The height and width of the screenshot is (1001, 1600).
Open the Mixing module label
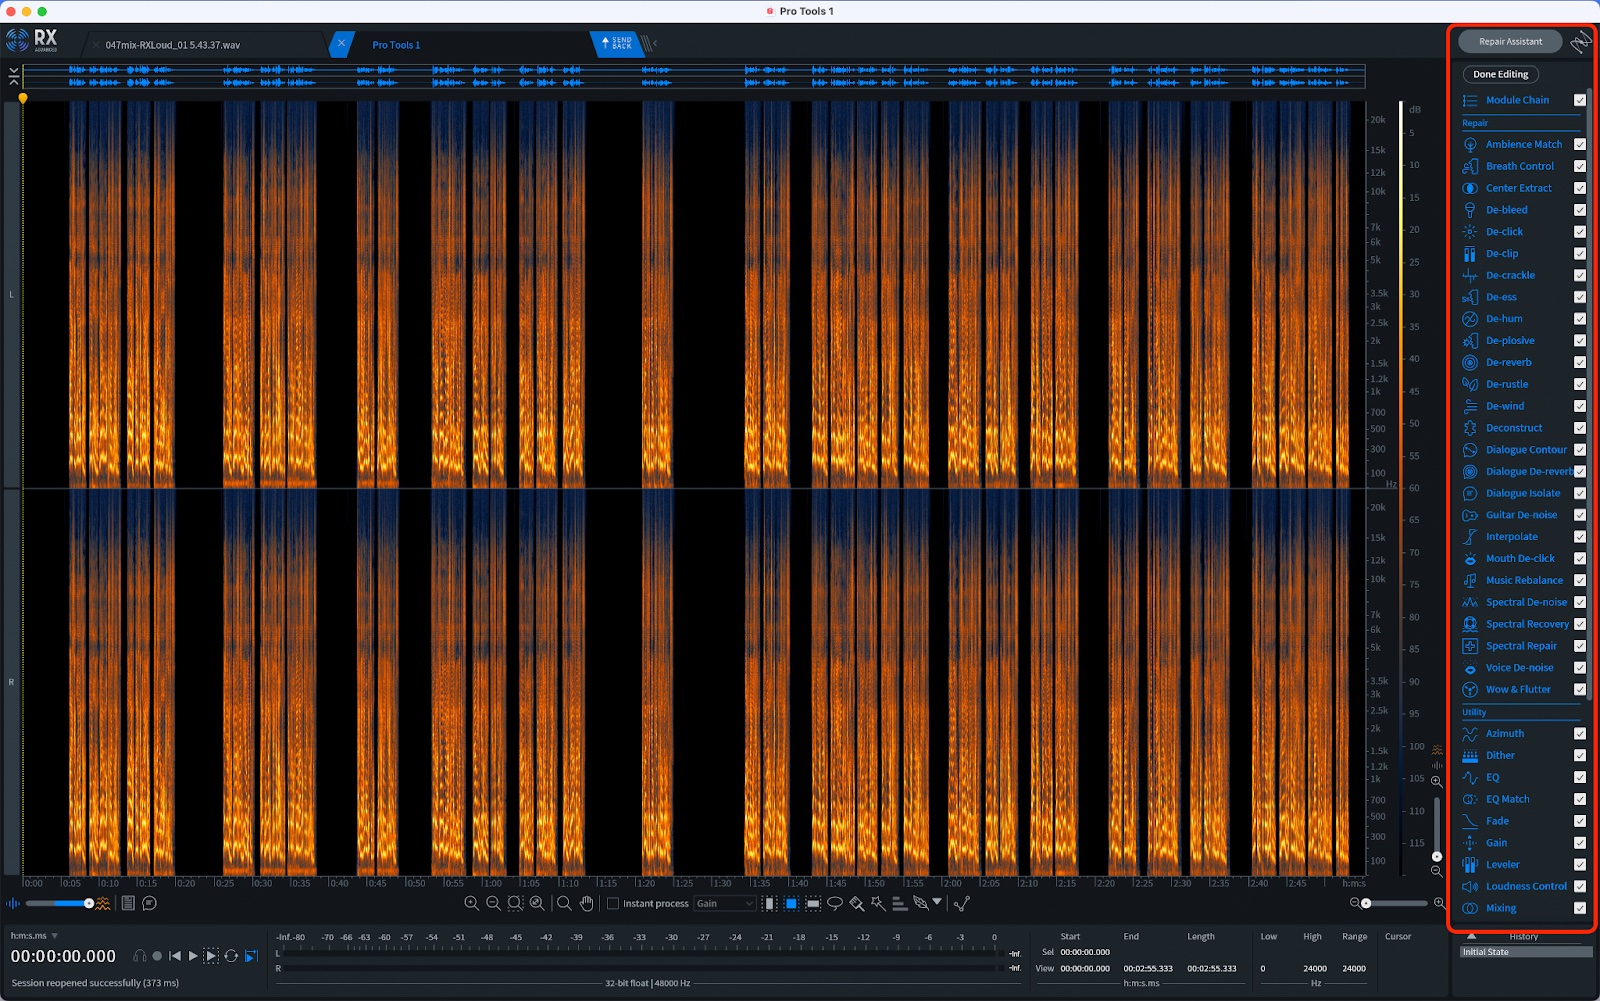pyautogui.click(x=1501, y=908)
